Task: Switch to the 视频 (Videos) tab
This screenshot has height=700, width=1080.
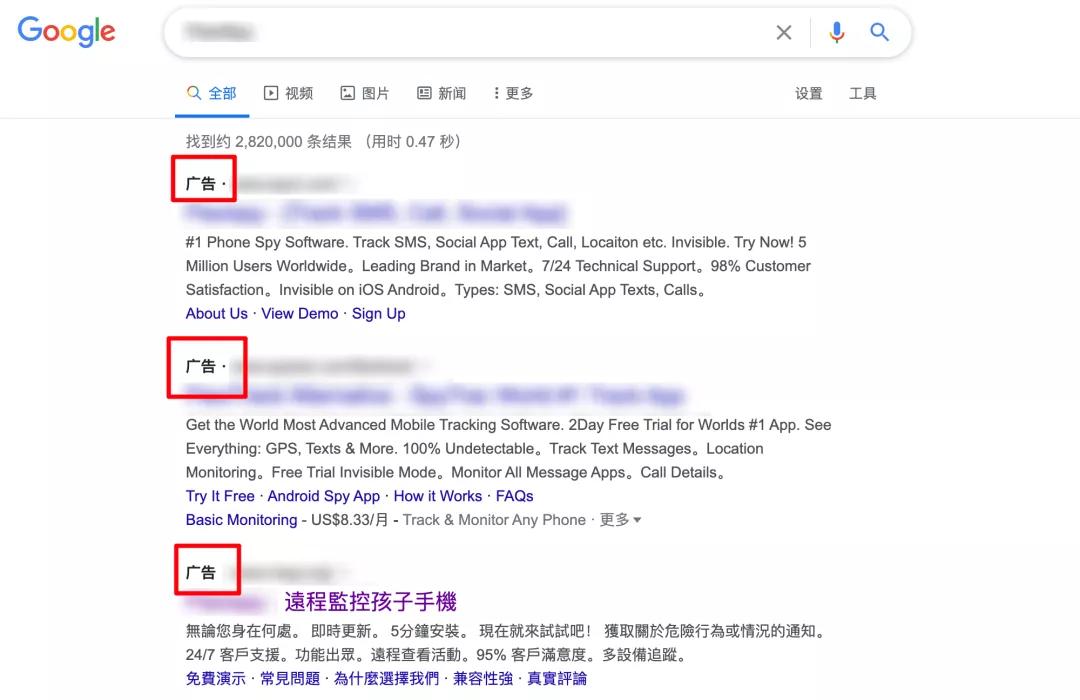Action: click(x=289, y=92)
